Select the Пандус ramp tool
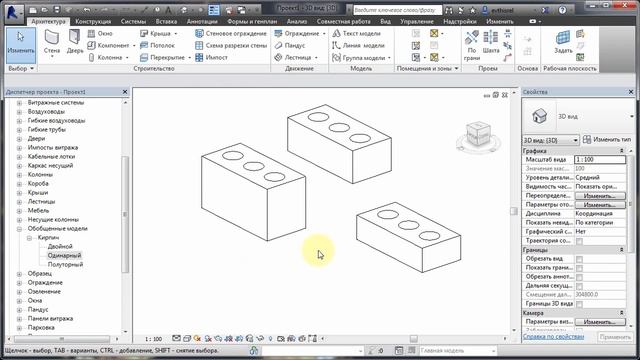The width and height of the screenshot is (640, 360). point(290,45)
